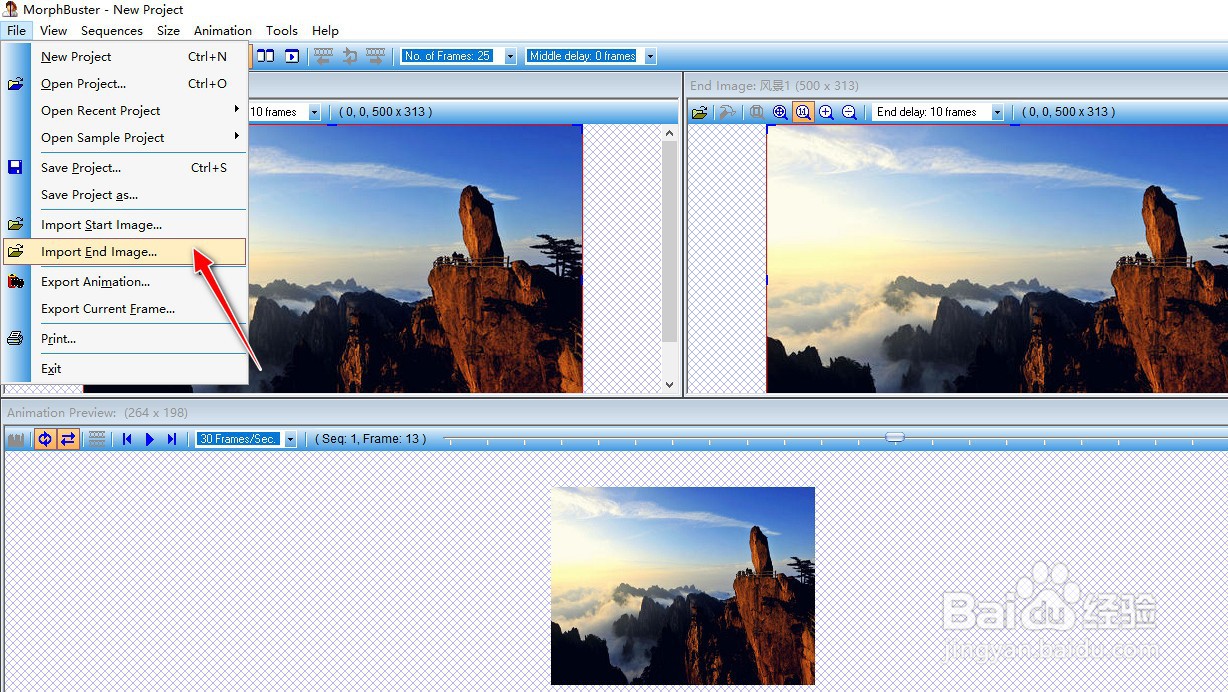Open the Help menu
Screen dimensions: 1228x692
pos(325,30)
